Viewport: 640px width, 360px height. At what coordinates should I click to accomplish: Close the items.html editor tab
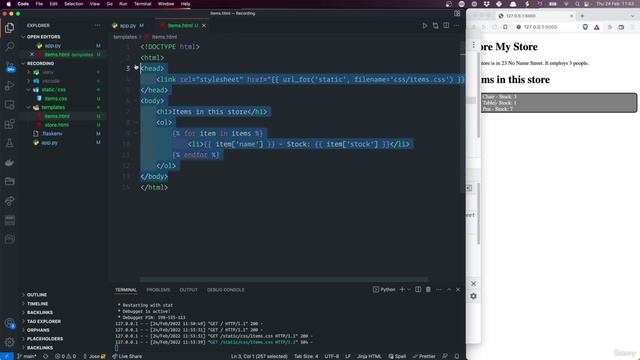point(204,26)
